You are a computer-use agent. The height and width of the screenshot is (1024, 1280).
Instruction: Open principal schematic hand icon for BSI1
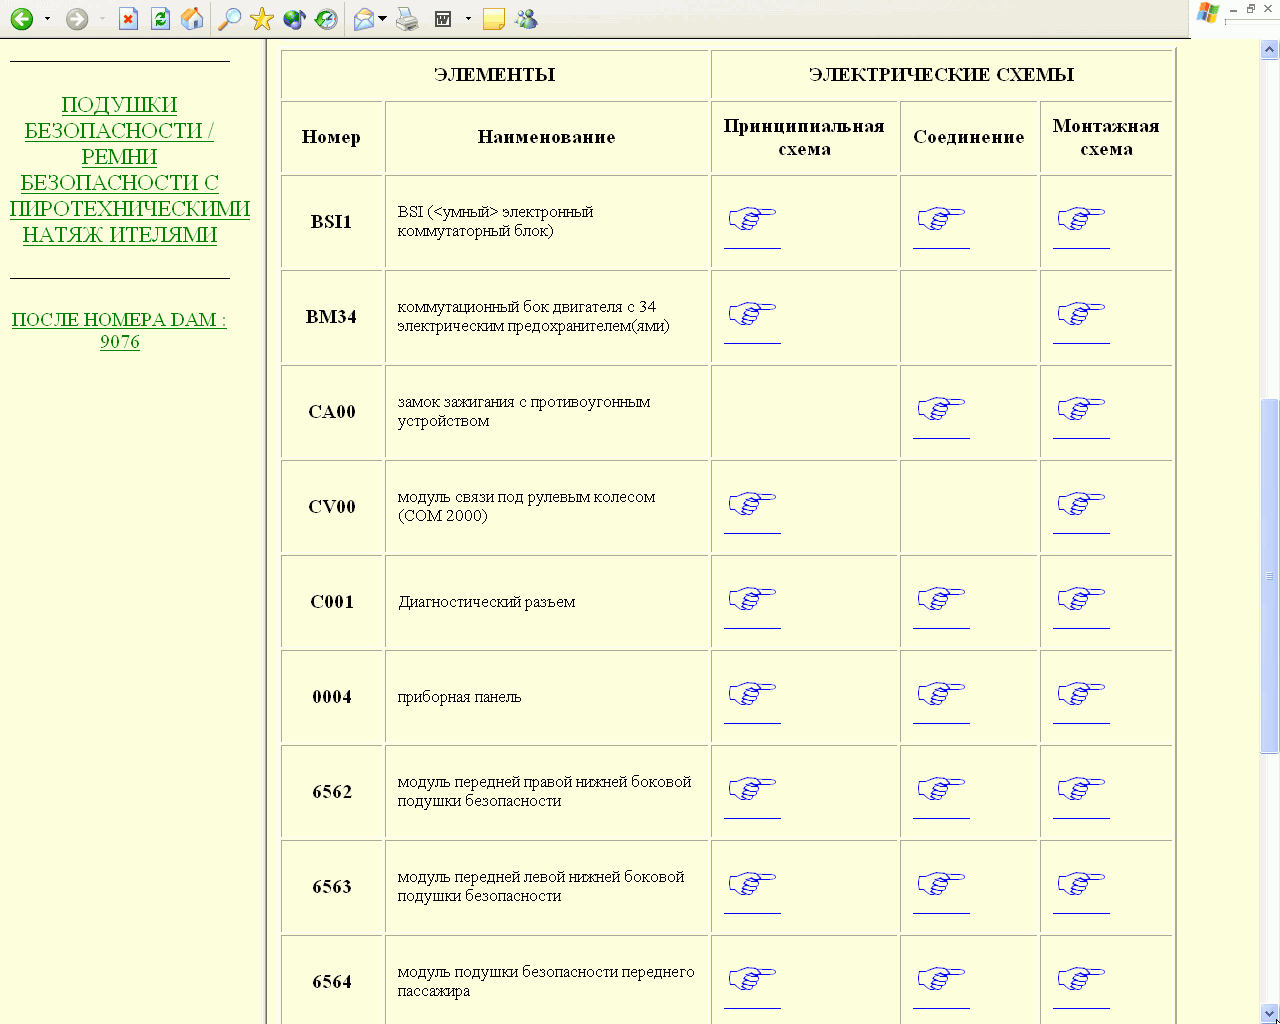pyautogui.click(x=752, y=218)
